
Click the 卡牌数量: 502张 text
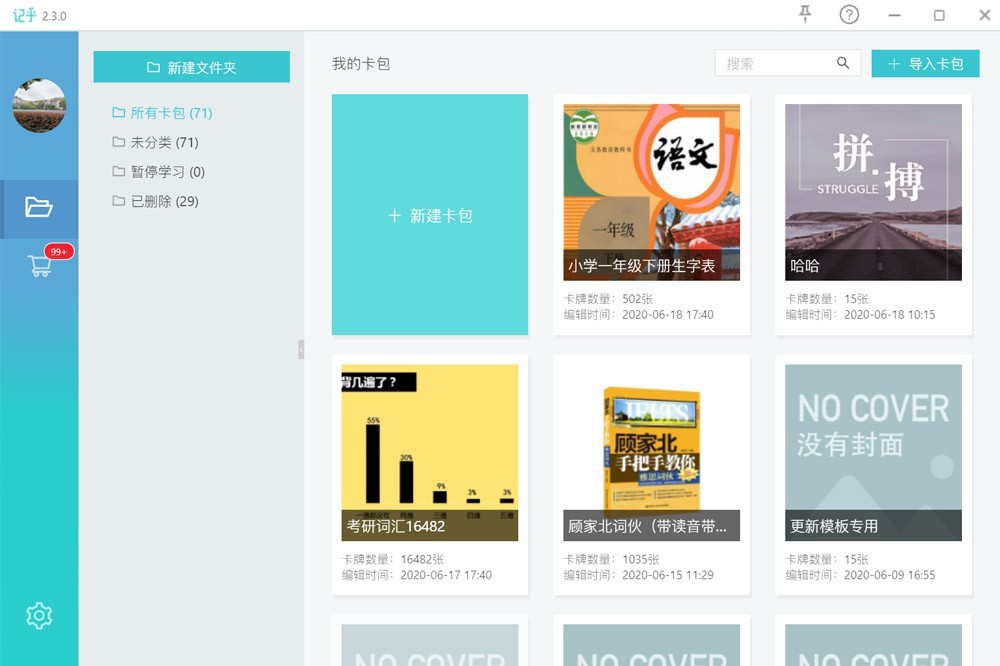[x=608, y=299]
